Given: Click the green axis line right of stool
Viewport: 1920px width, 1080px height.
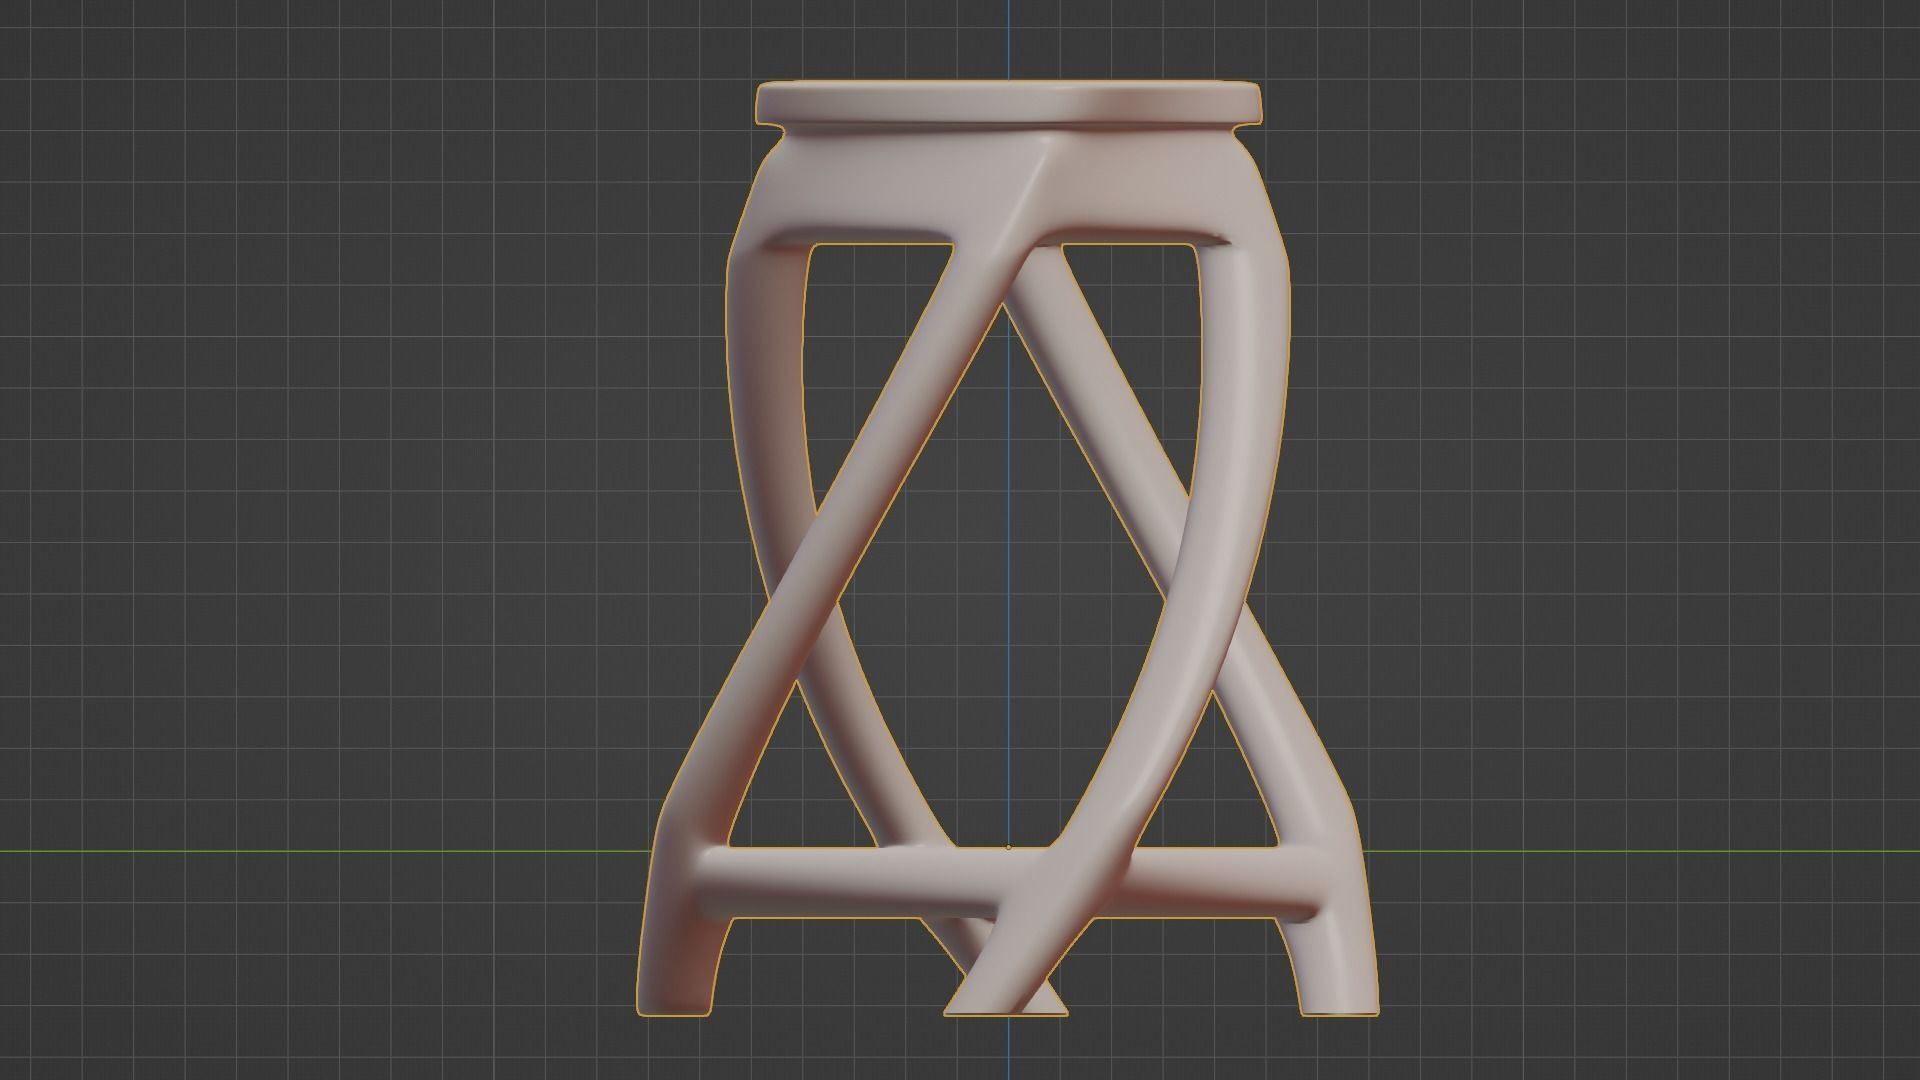Looking at the screenshot, I should 1650,851.
